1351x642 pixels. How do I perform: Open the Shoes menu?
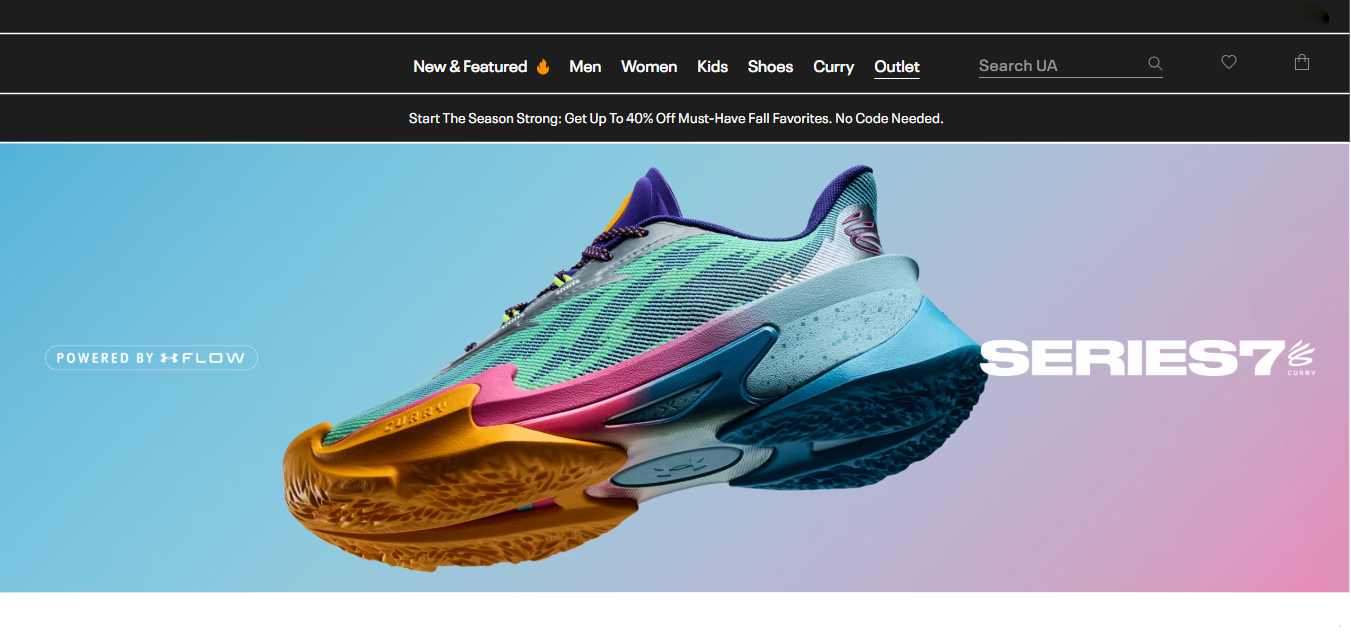tap(770, 67)
